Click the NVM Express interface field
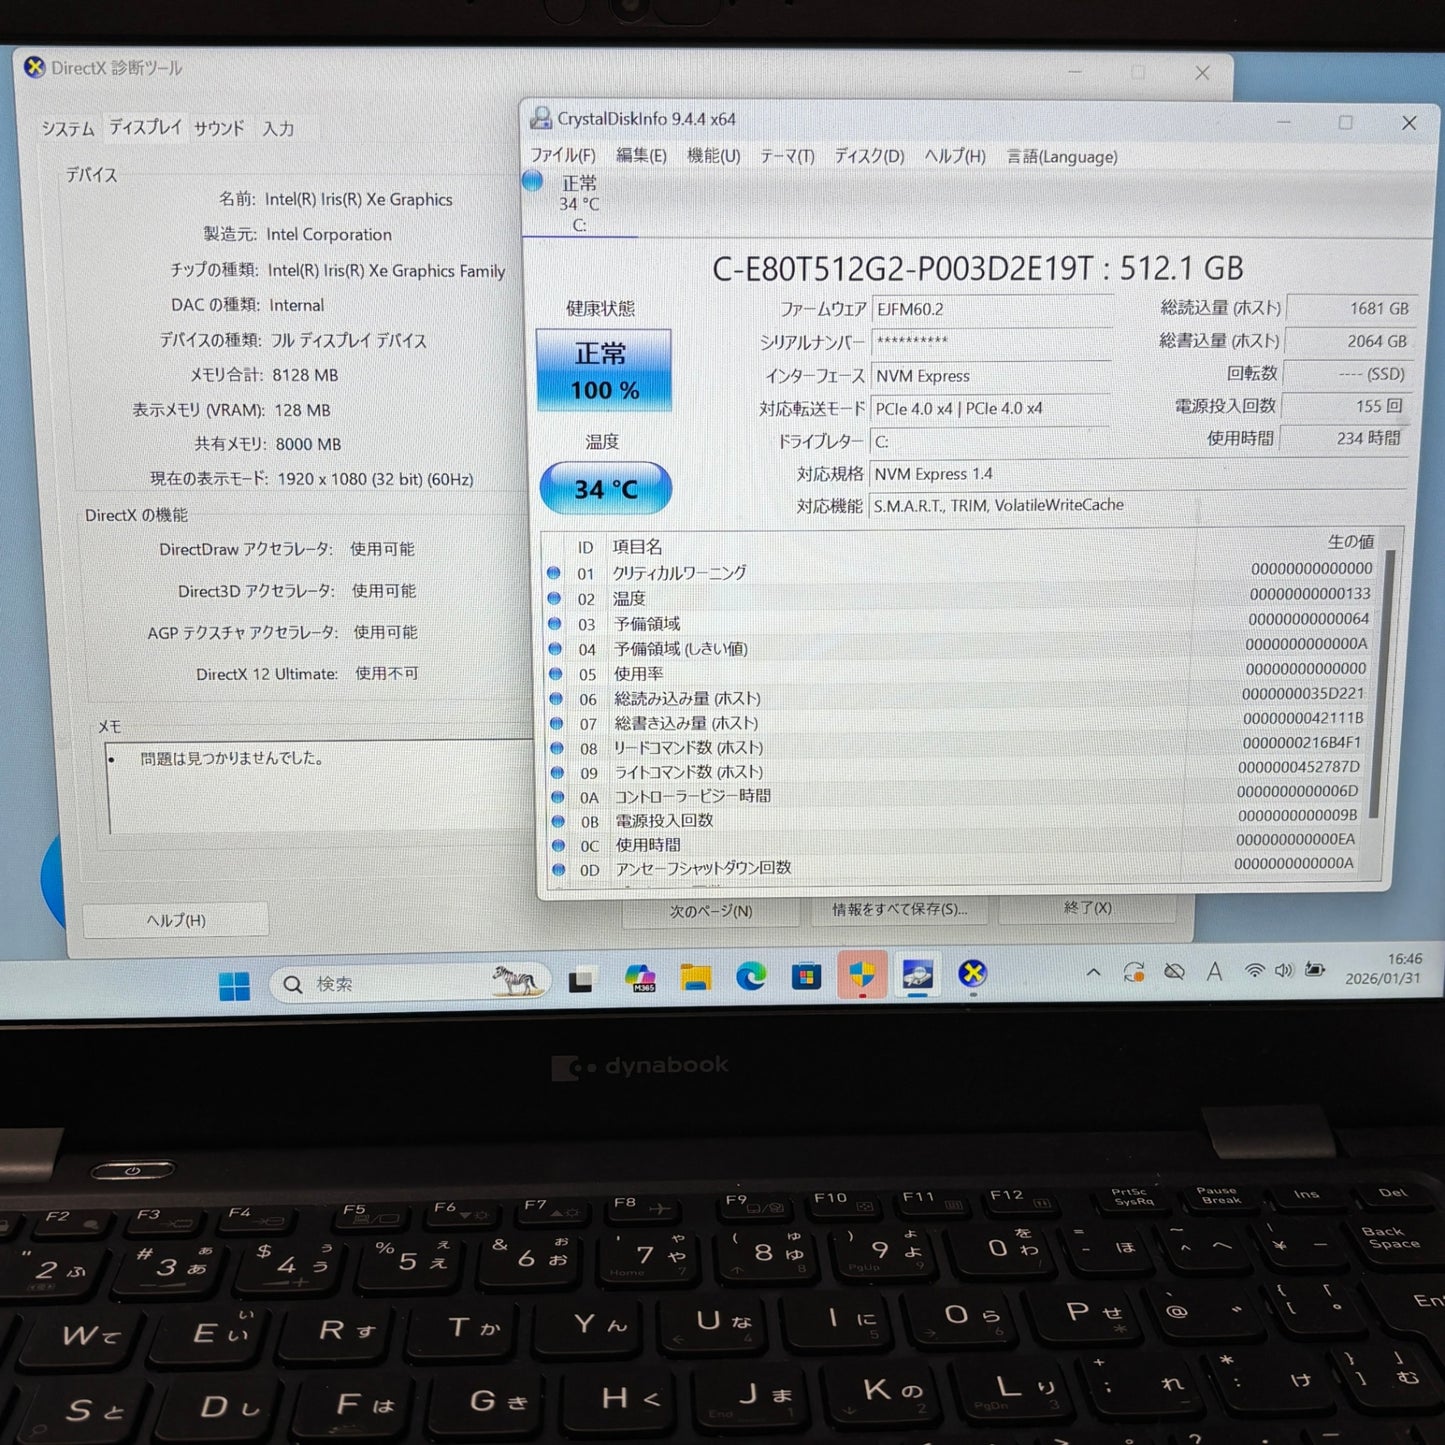 click(991, 376)
